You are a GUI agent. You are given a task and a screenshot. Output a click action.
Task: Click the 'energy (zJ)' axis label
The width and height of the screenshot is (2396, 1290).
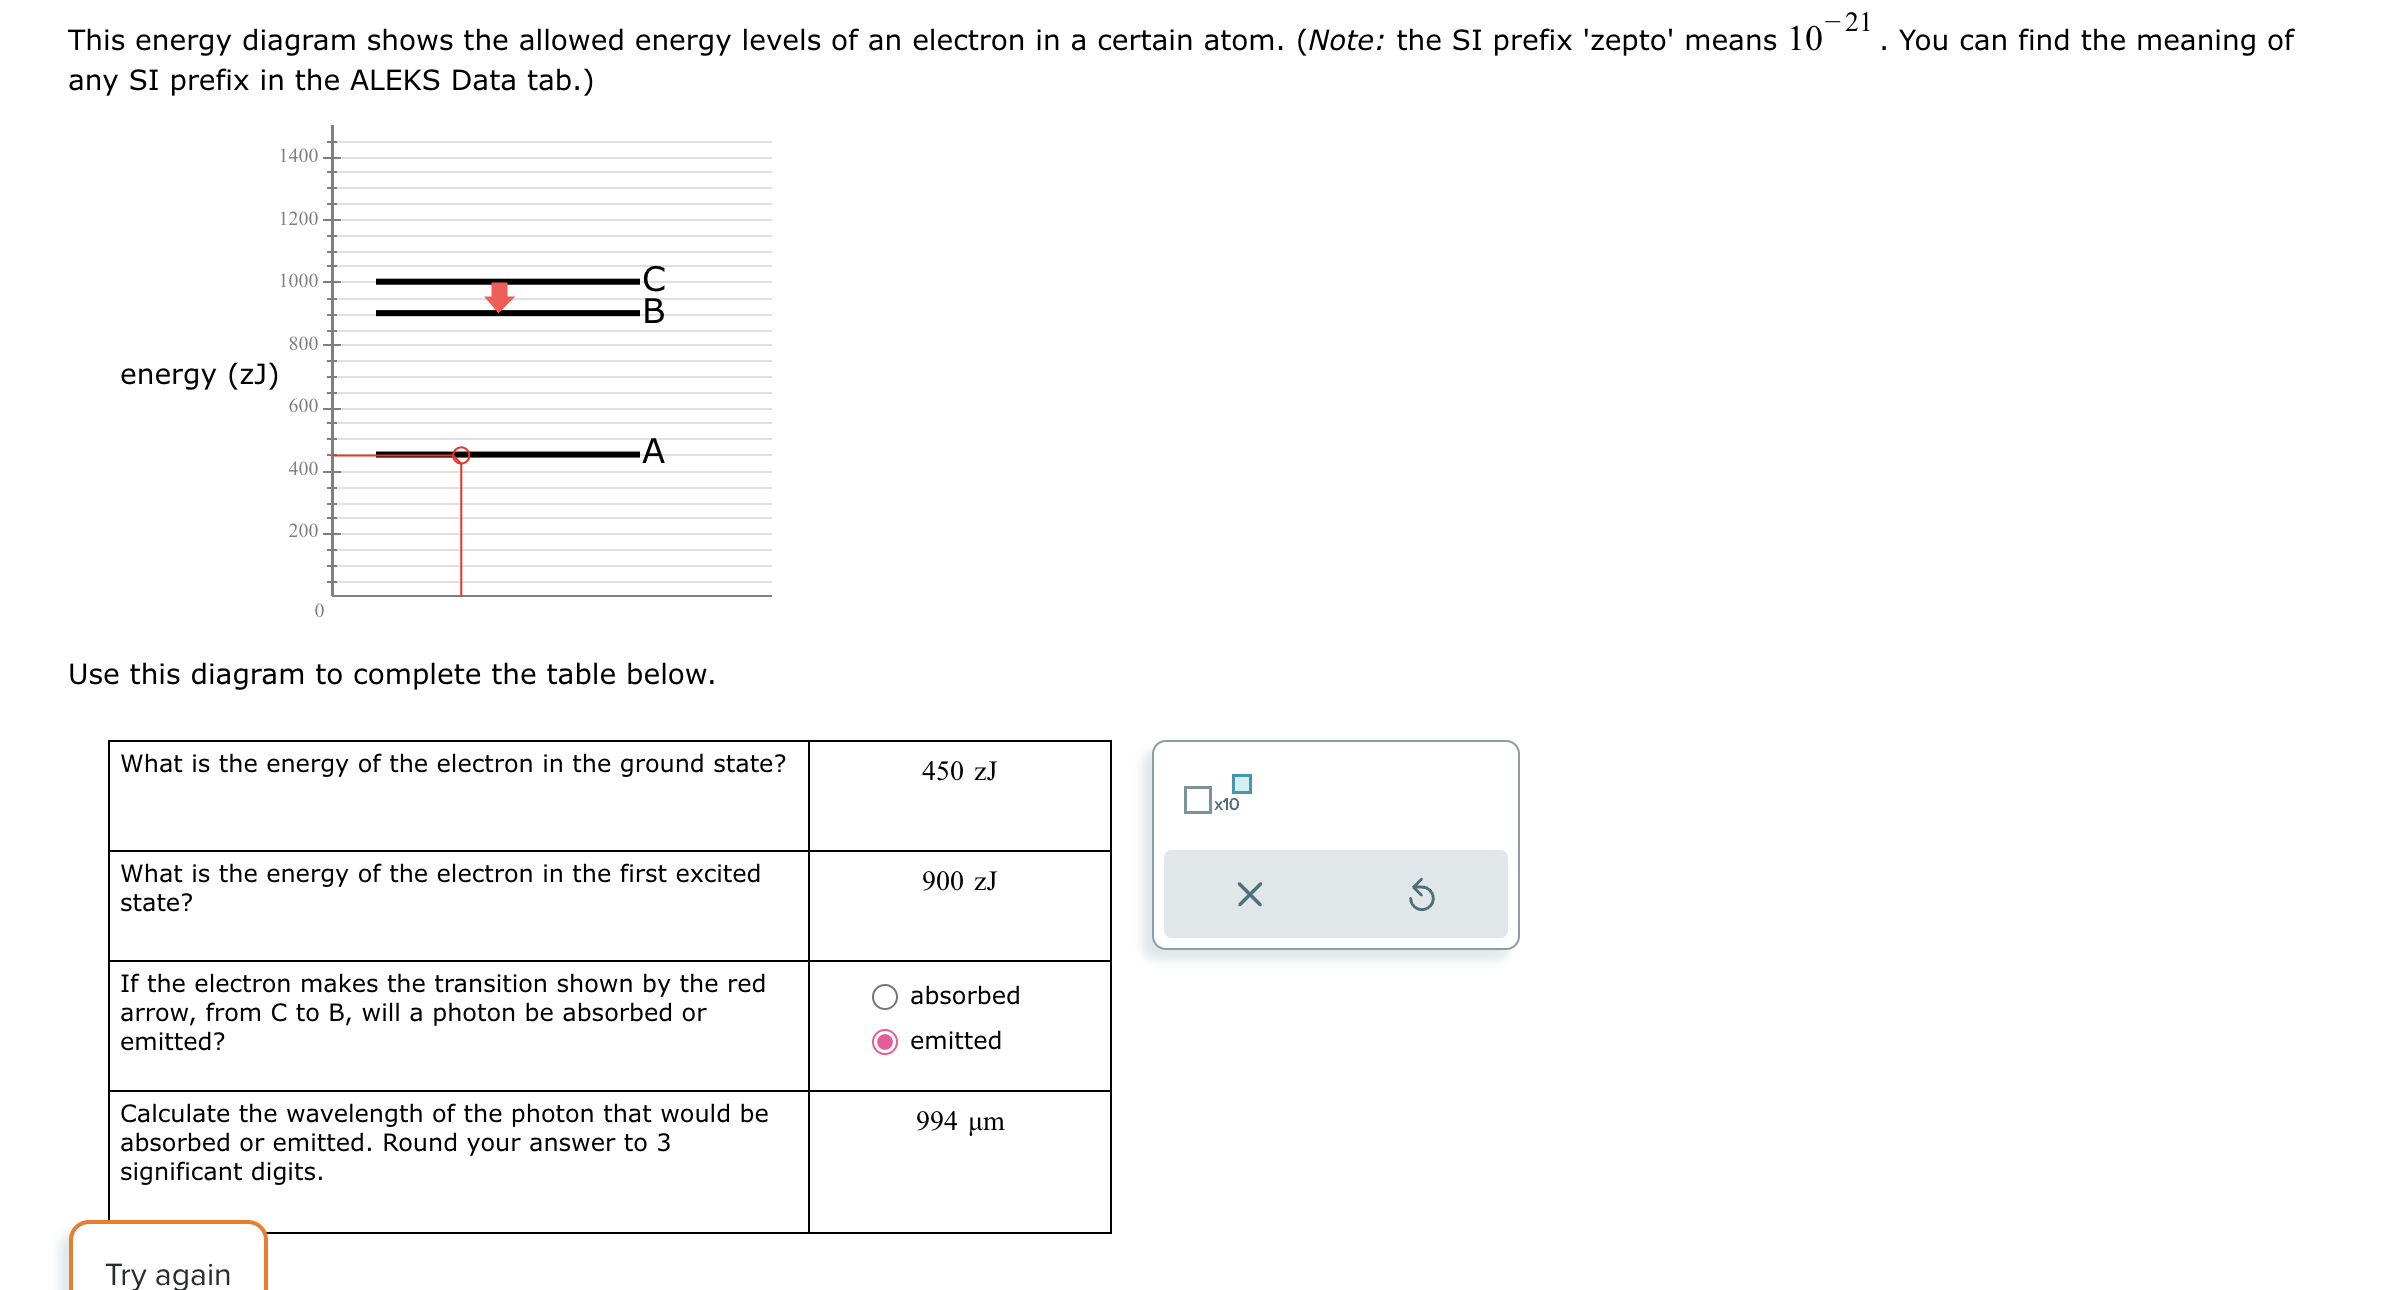click(x=197, y=375)
